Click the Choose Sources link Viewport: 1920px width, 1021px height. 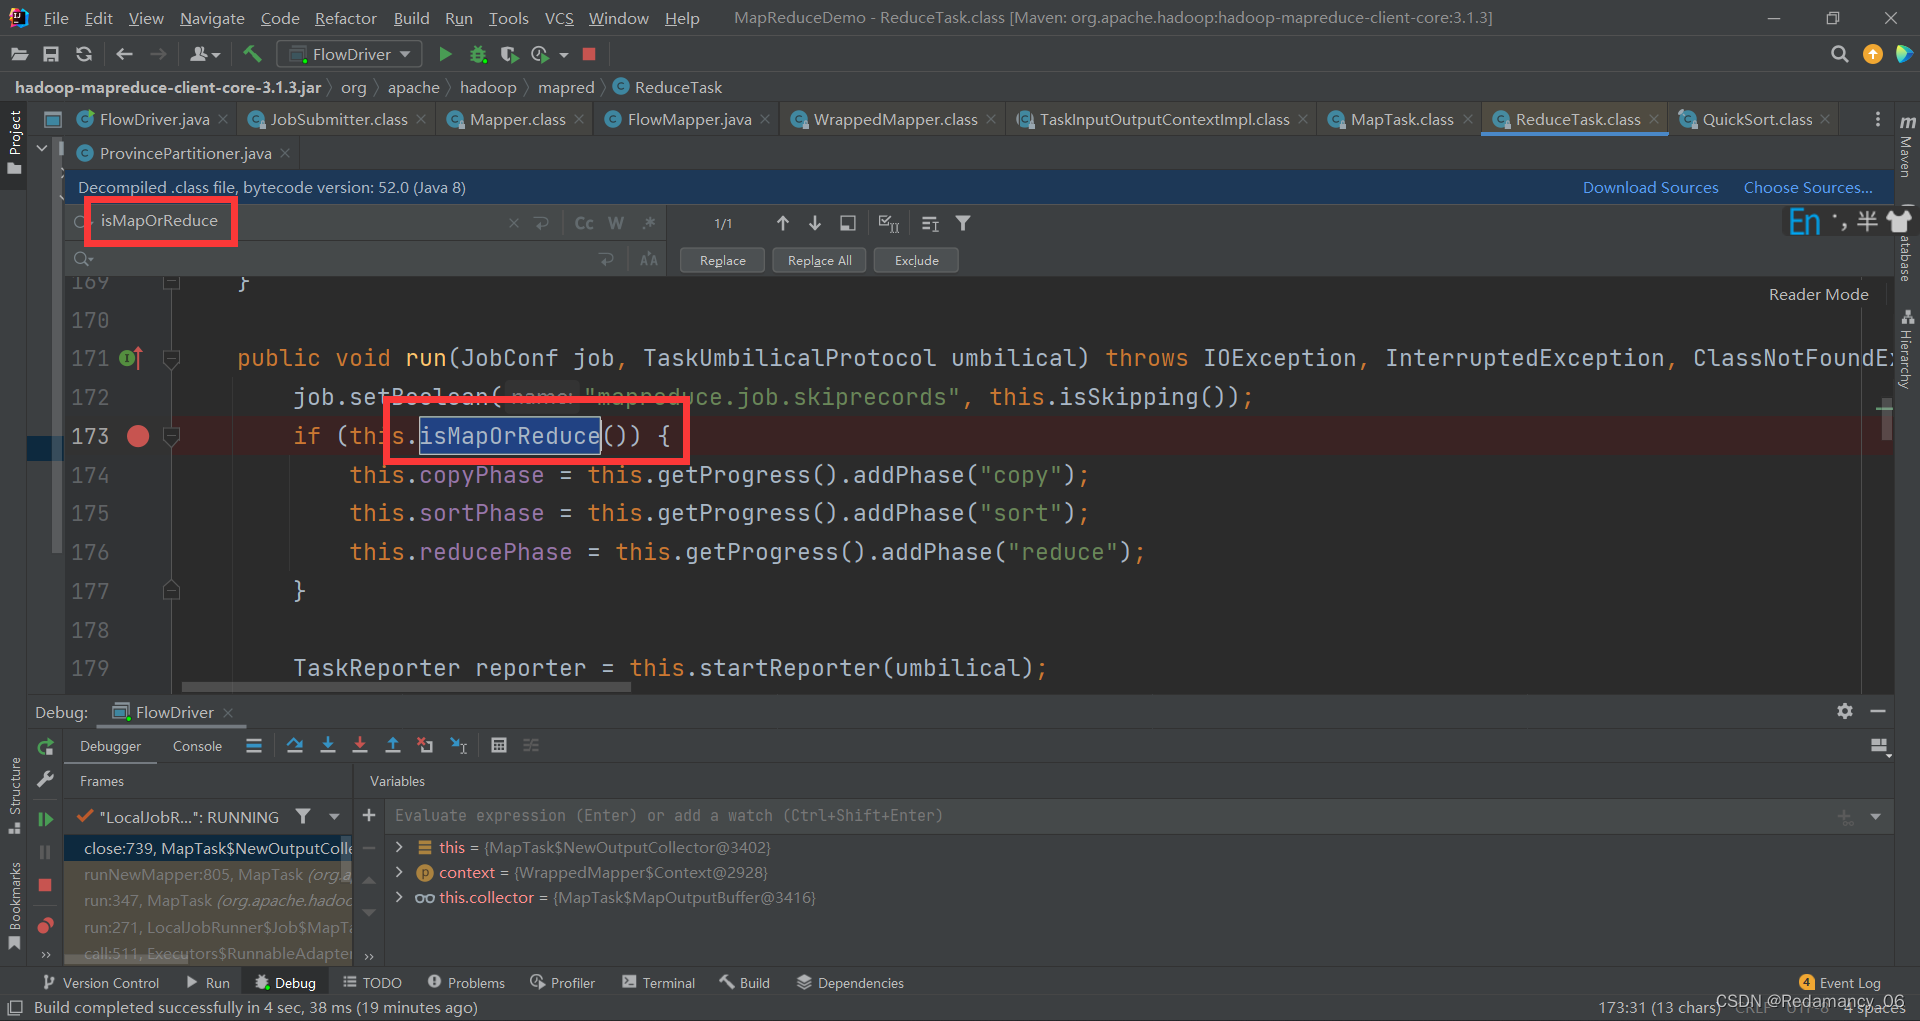tap(1808, 187)
